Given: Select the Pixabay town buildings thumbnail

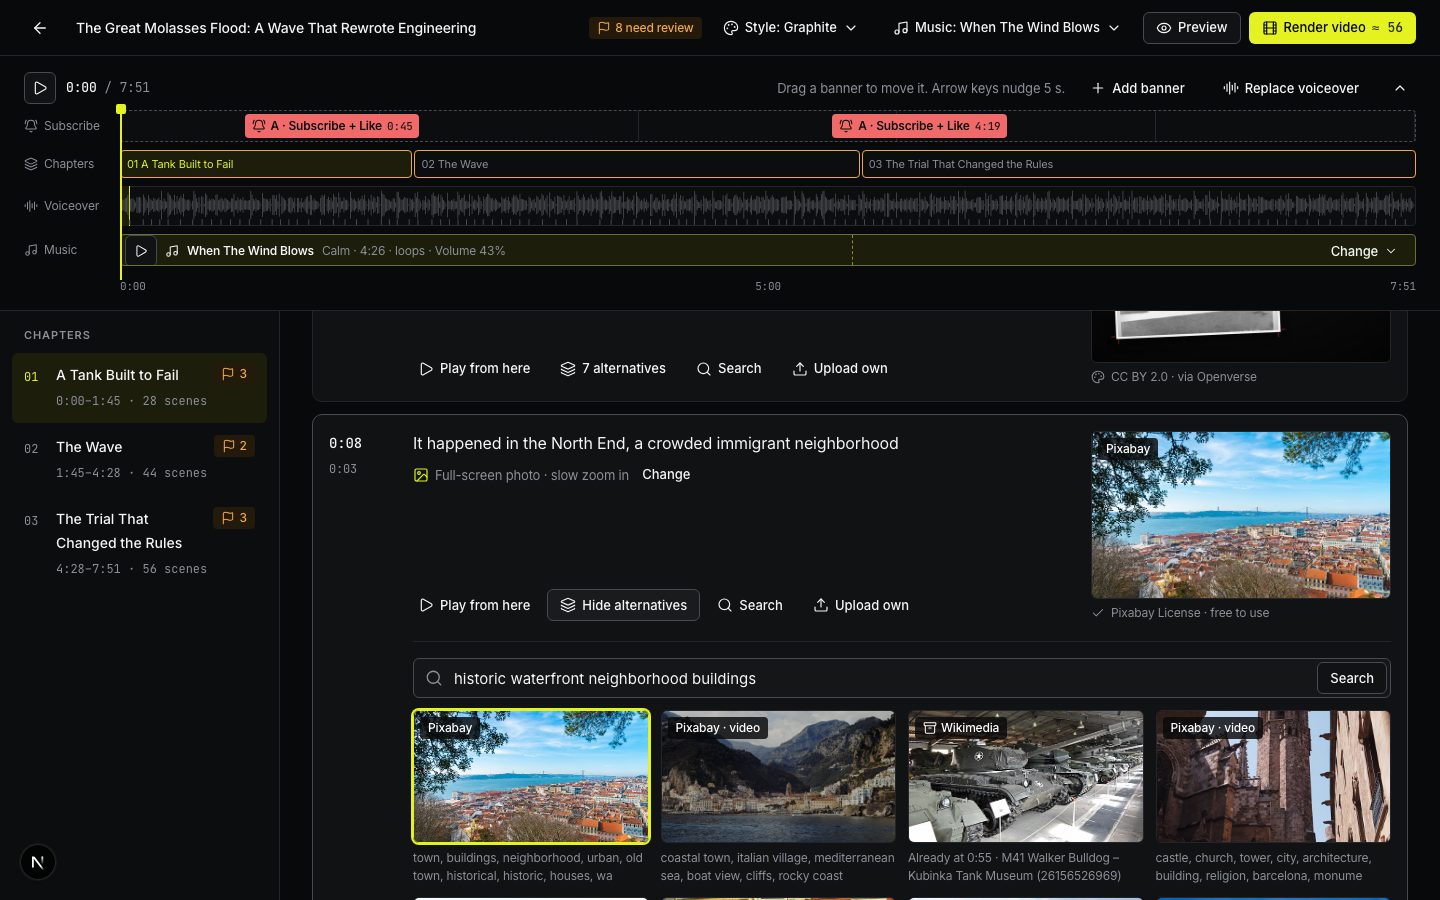Looking at the screenshot, I should (531, 777).
